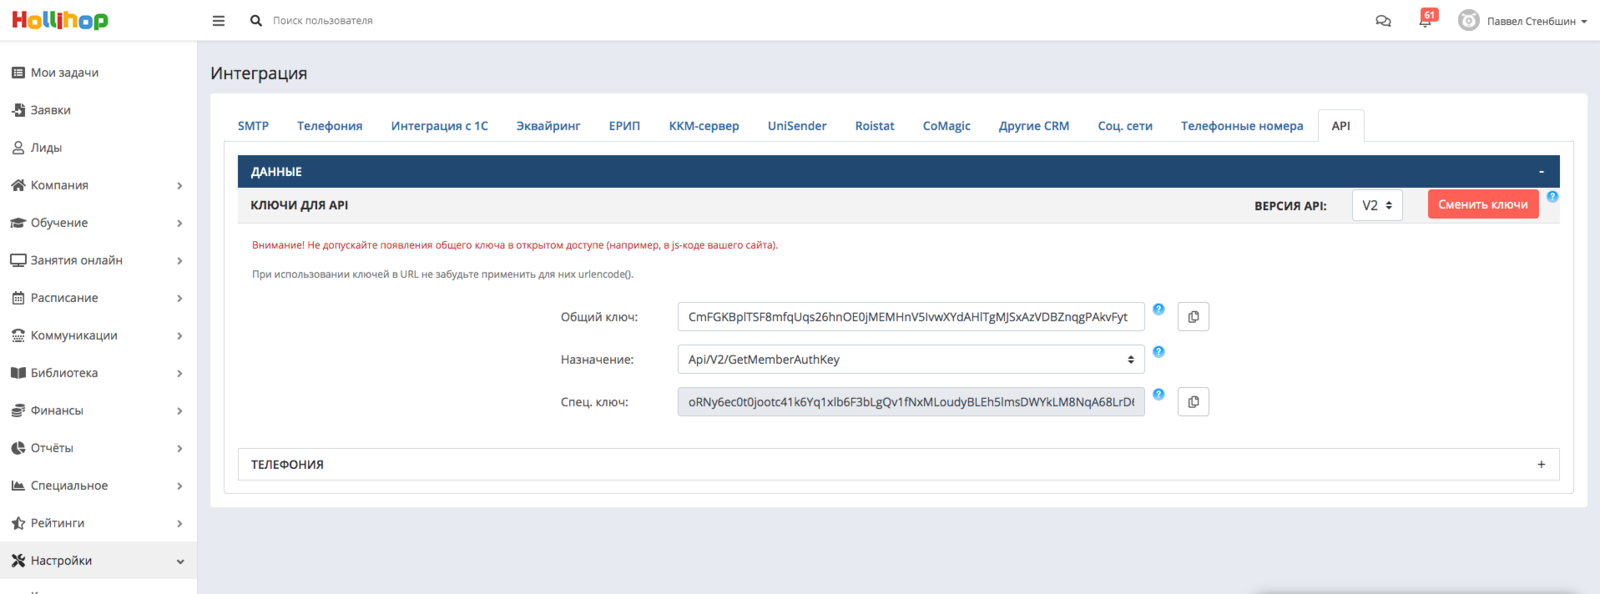The width and height of the screenshot is (1600, 594).
Task: Open the chat messages icon
Action: tap(1383, 21)
